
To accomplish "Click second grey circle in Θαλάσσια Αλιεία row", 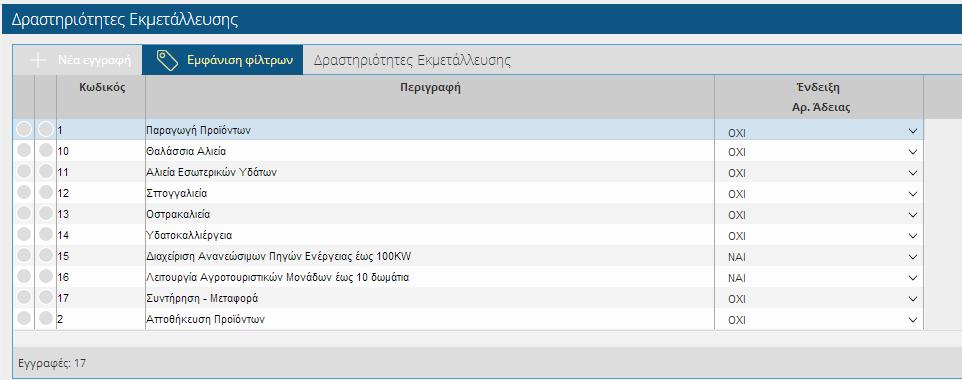I will pos(46,150).
